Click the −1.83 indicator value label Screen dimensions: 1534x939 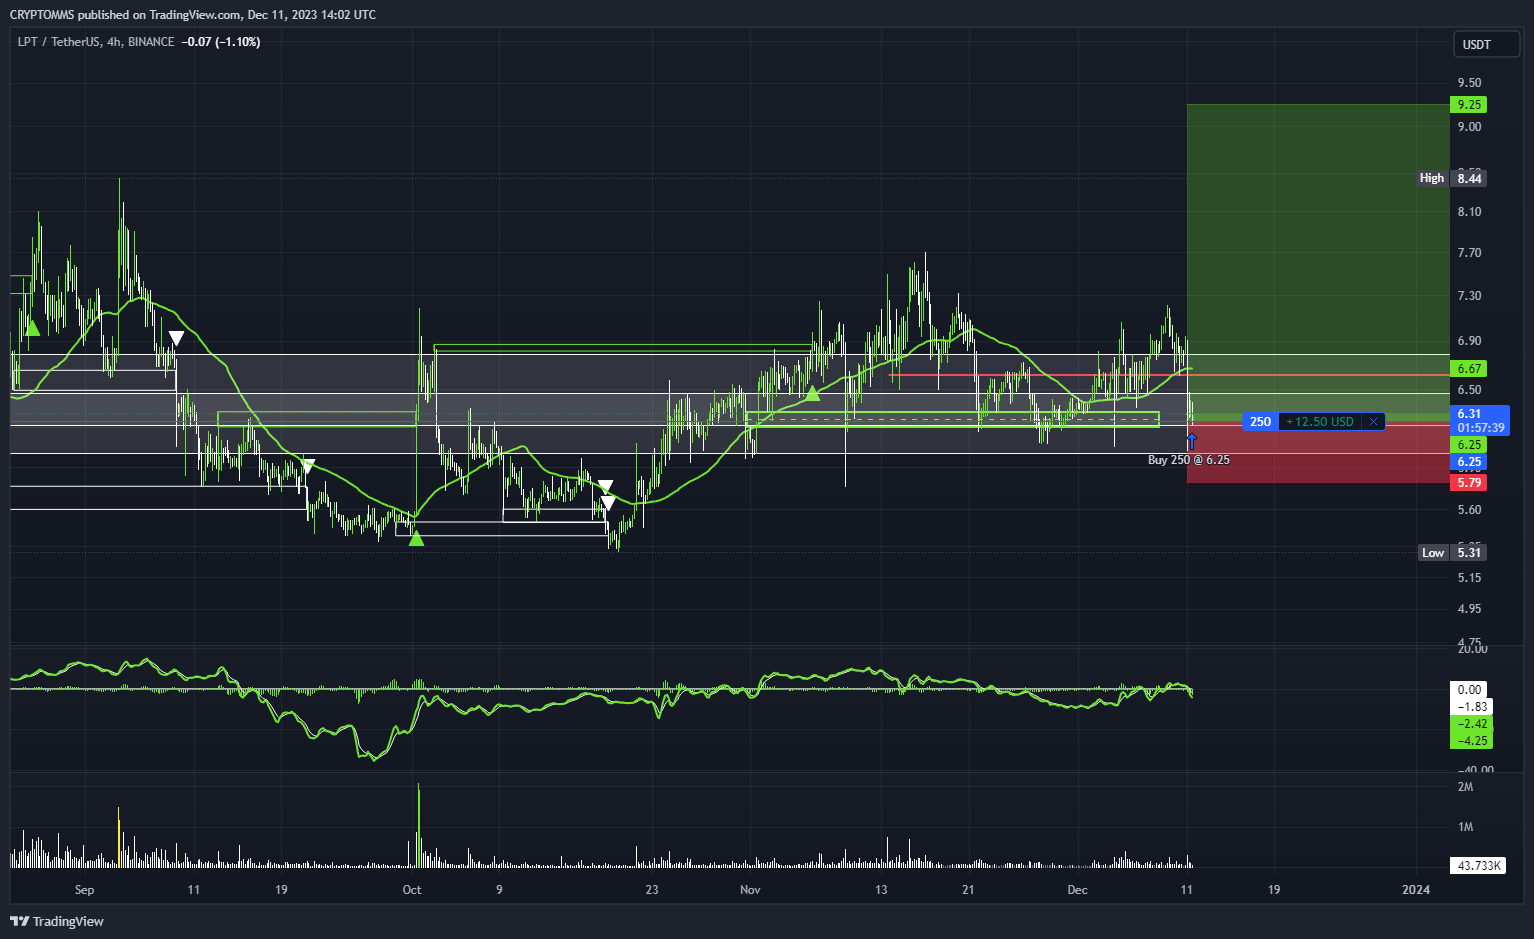click(1471, 707)
